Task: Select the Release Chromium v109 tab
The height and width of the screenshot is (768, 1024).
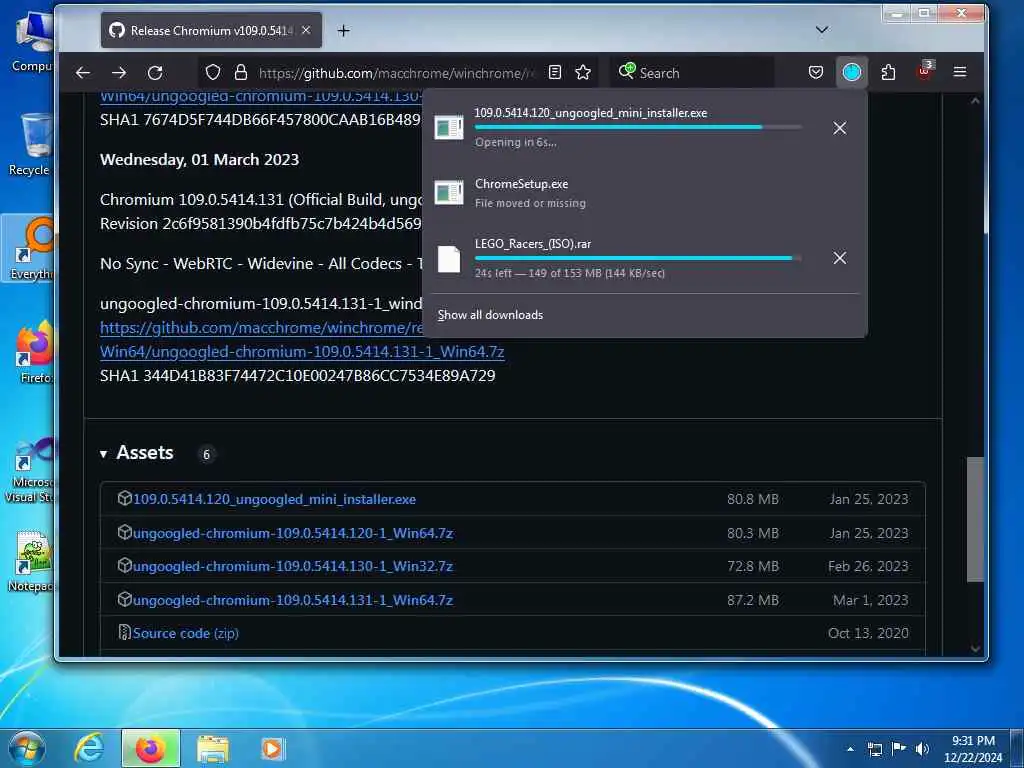Action: [x=211, y=30]
